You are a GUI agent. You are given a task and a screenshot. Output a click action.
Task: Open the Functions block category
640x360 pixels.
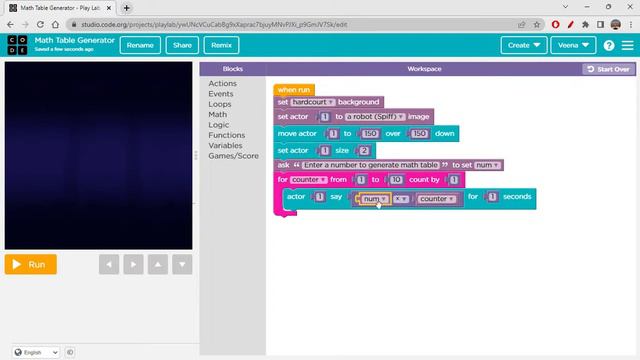[227, 135]
